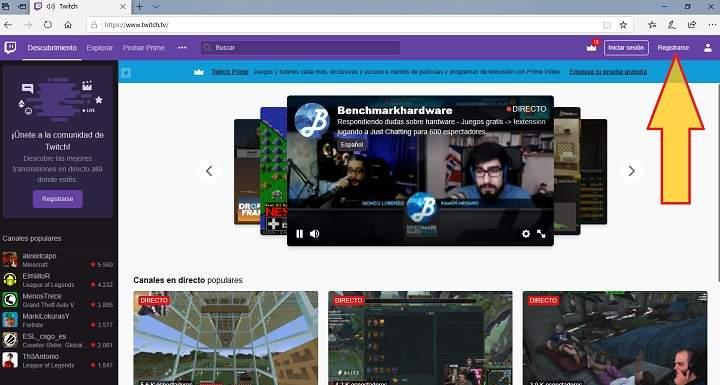Click the Buscar search field
720x385 pixels.
click(x=301, y=48)
